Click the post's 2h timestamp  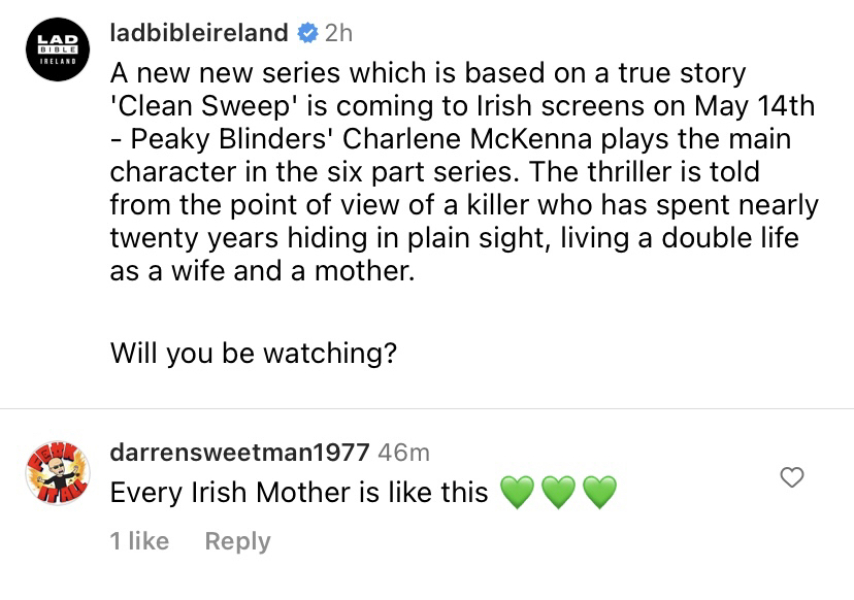point(339,33)
